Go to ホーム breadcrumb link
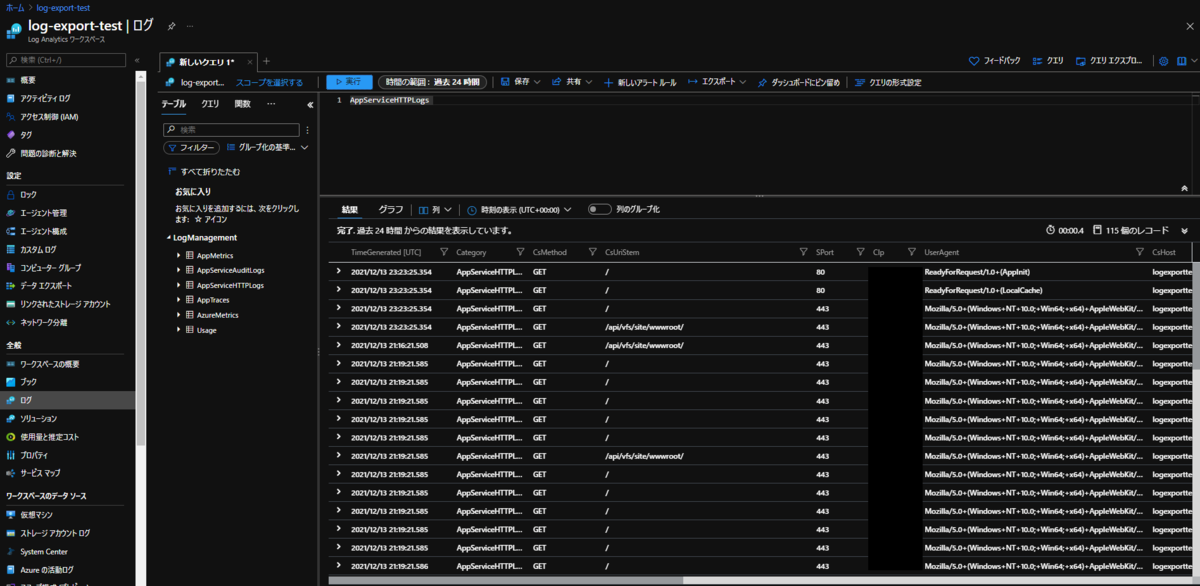 [13, 7]
